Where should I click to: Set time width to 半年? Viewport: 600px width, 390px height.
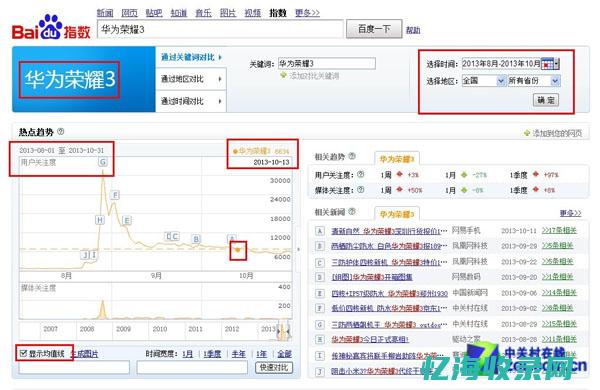click(x=238, y=354)
